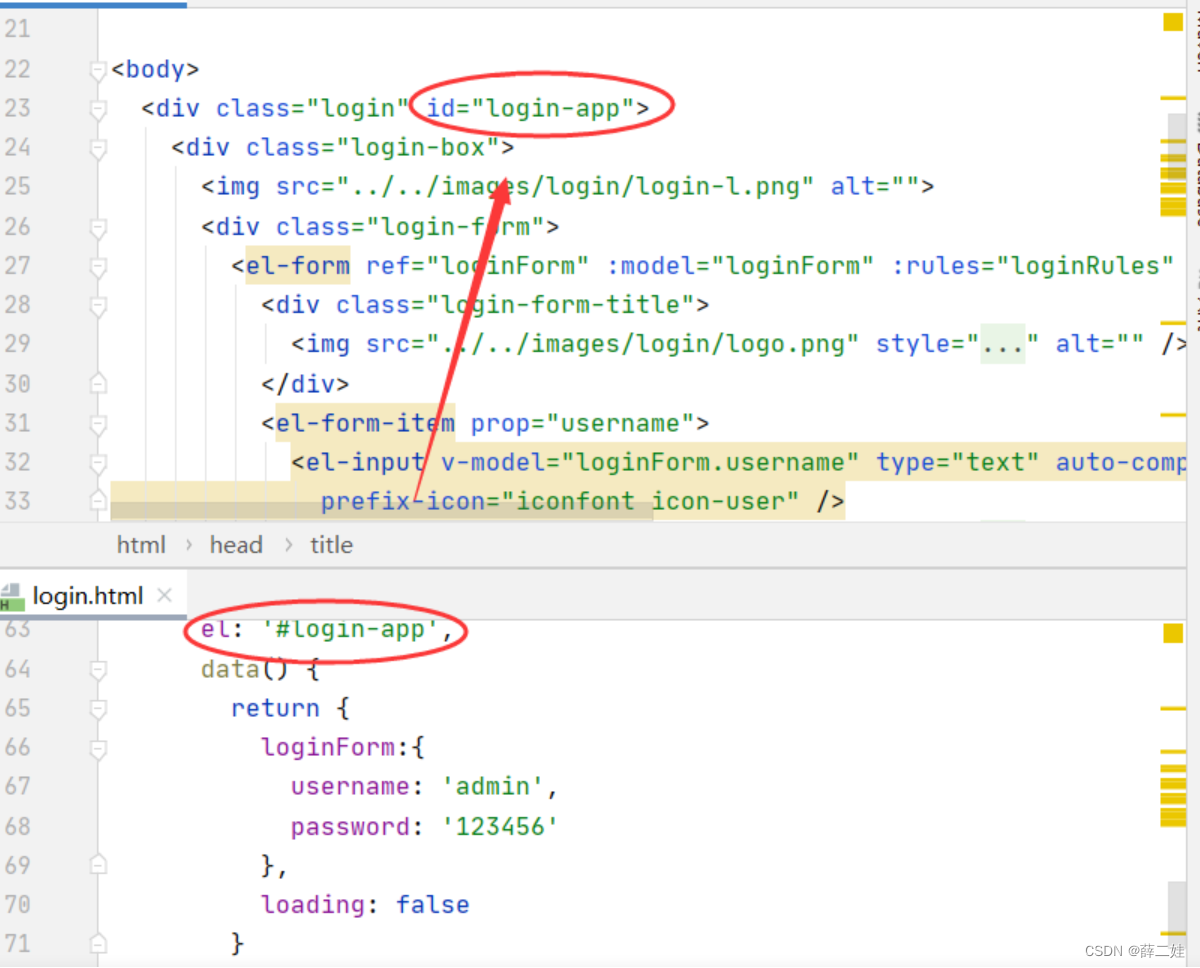Collapse the return block fold on line 65
1200x968 pixels.
point(98,709)
